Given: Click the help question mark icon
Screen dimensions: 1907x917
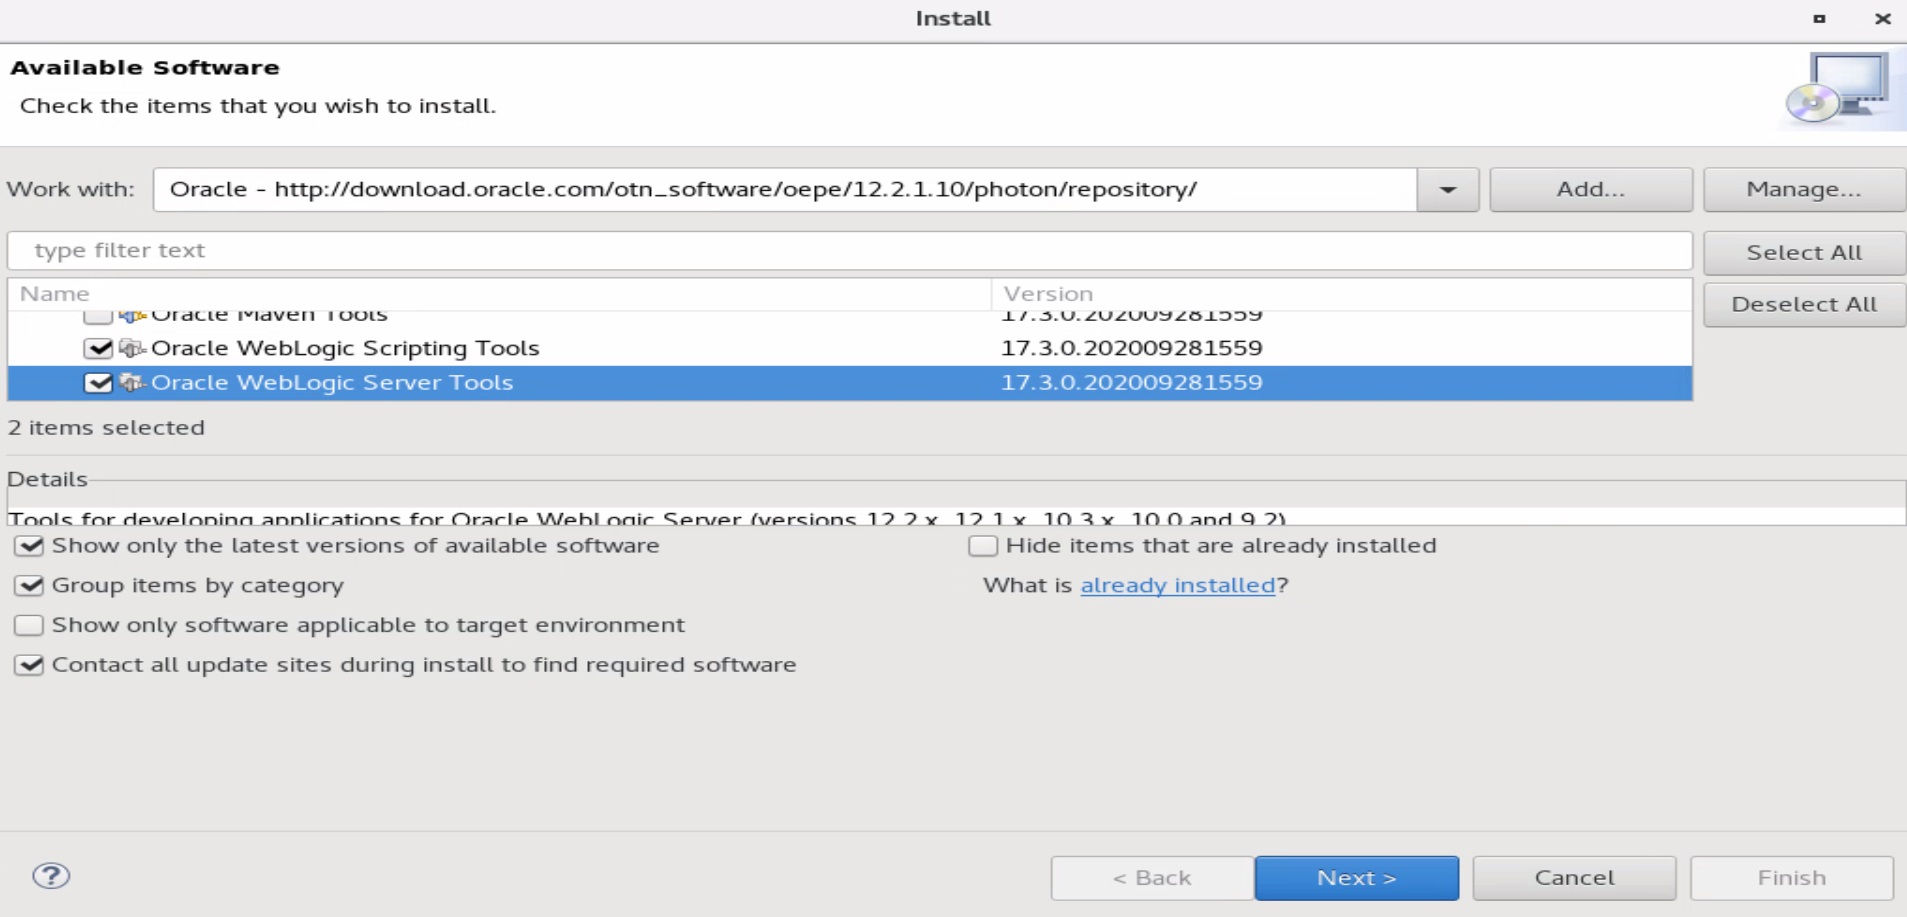Looking at the screenshot, I should pos(51,876).
